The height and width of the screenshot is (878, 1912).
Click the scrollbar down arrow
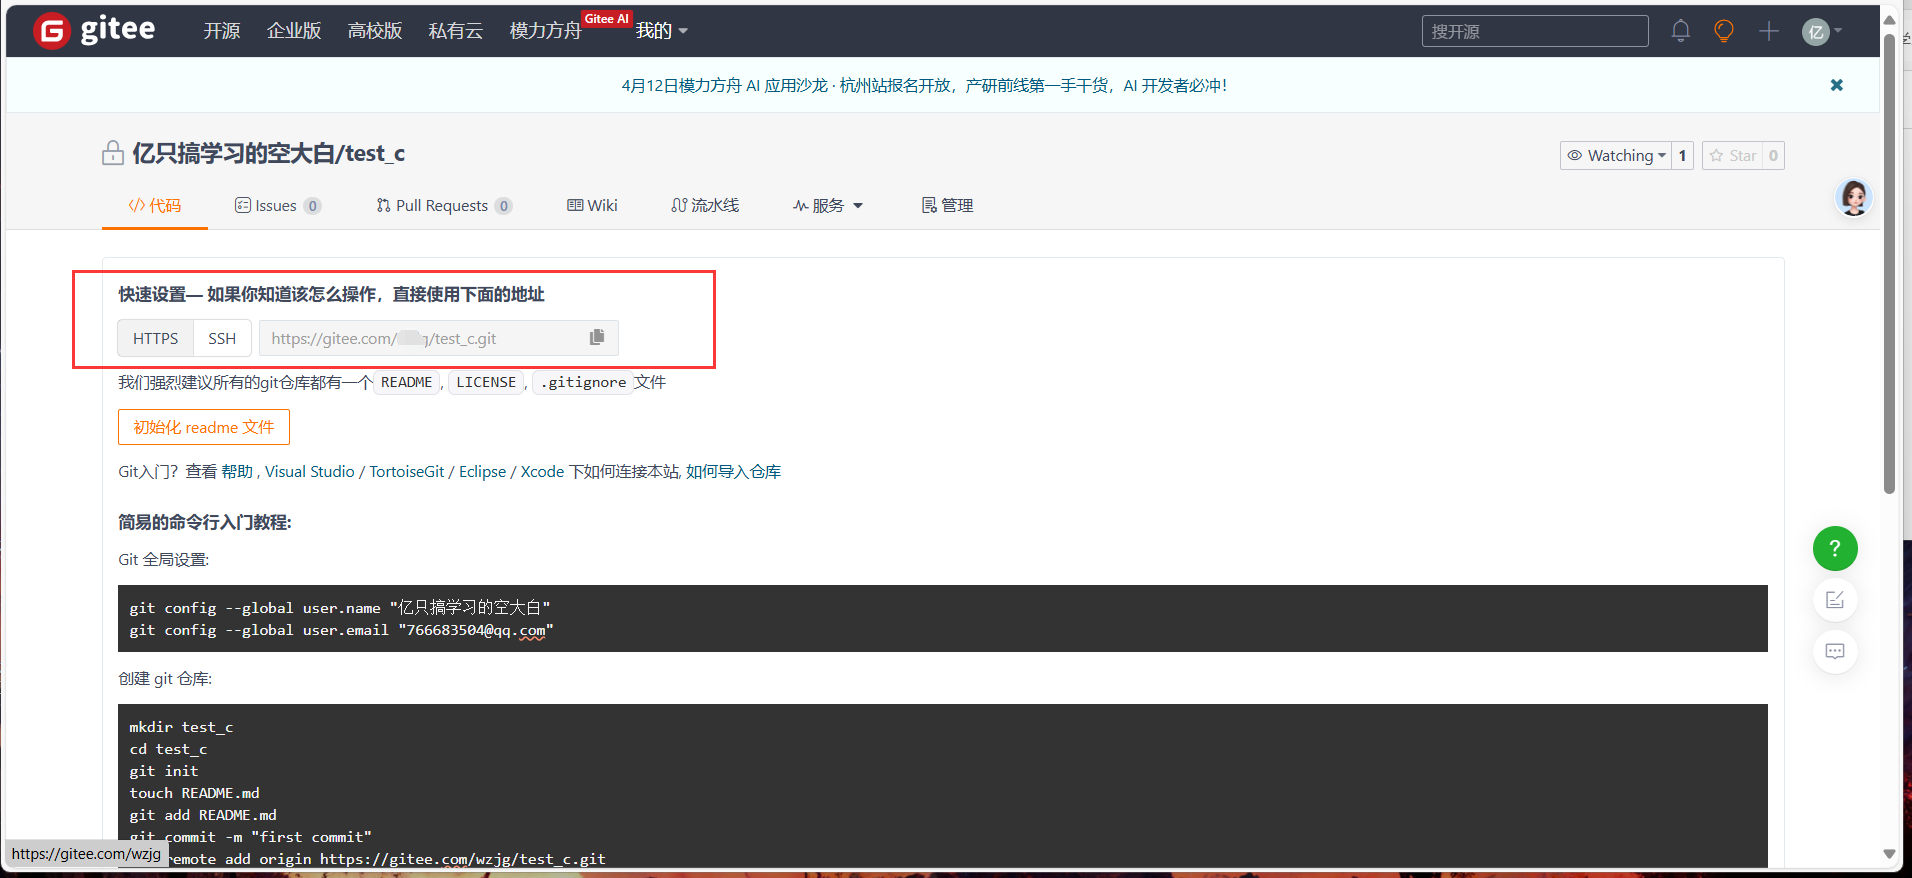(x=1889, y=854)
